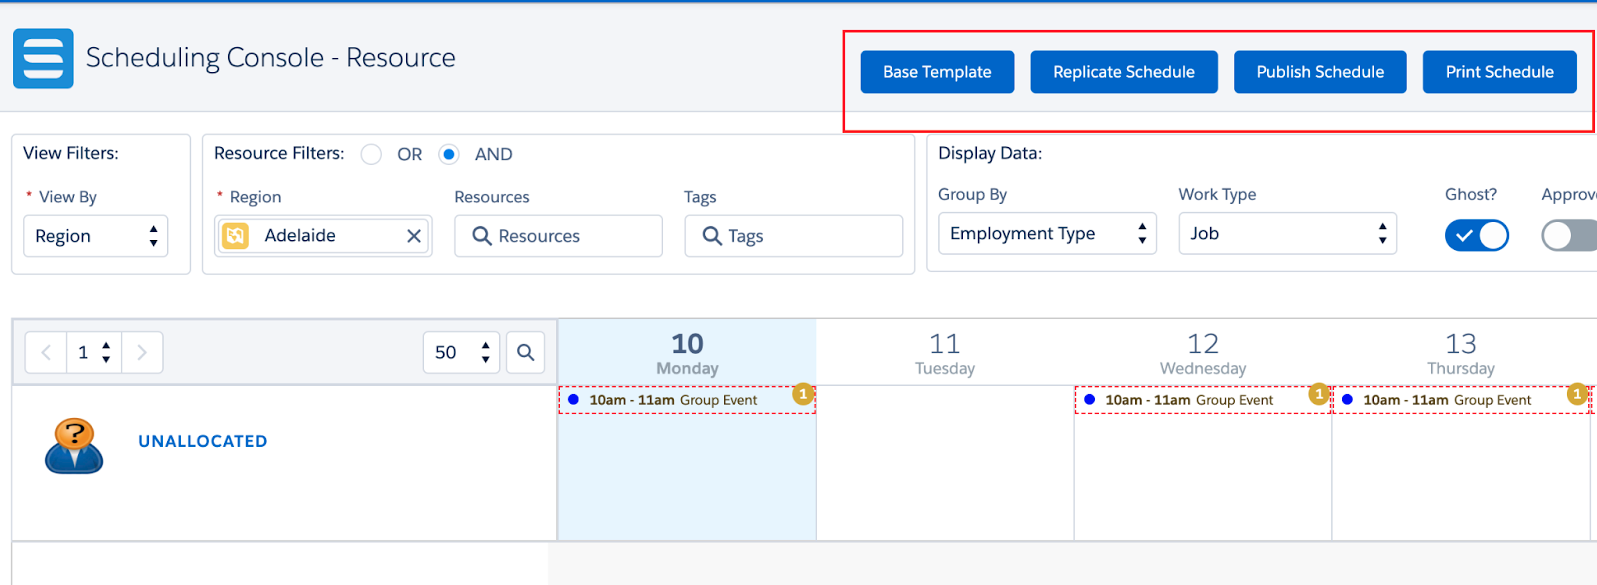The height and width of the screenshot is (585, 1597).
Task: Turn off the Ghost toggle
Action: (x=1477, y=235)
